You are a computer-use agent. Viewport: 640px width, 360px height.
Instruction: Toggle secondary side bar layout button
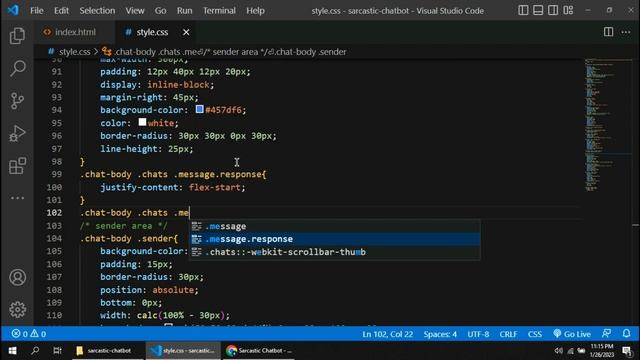point(553,10)
